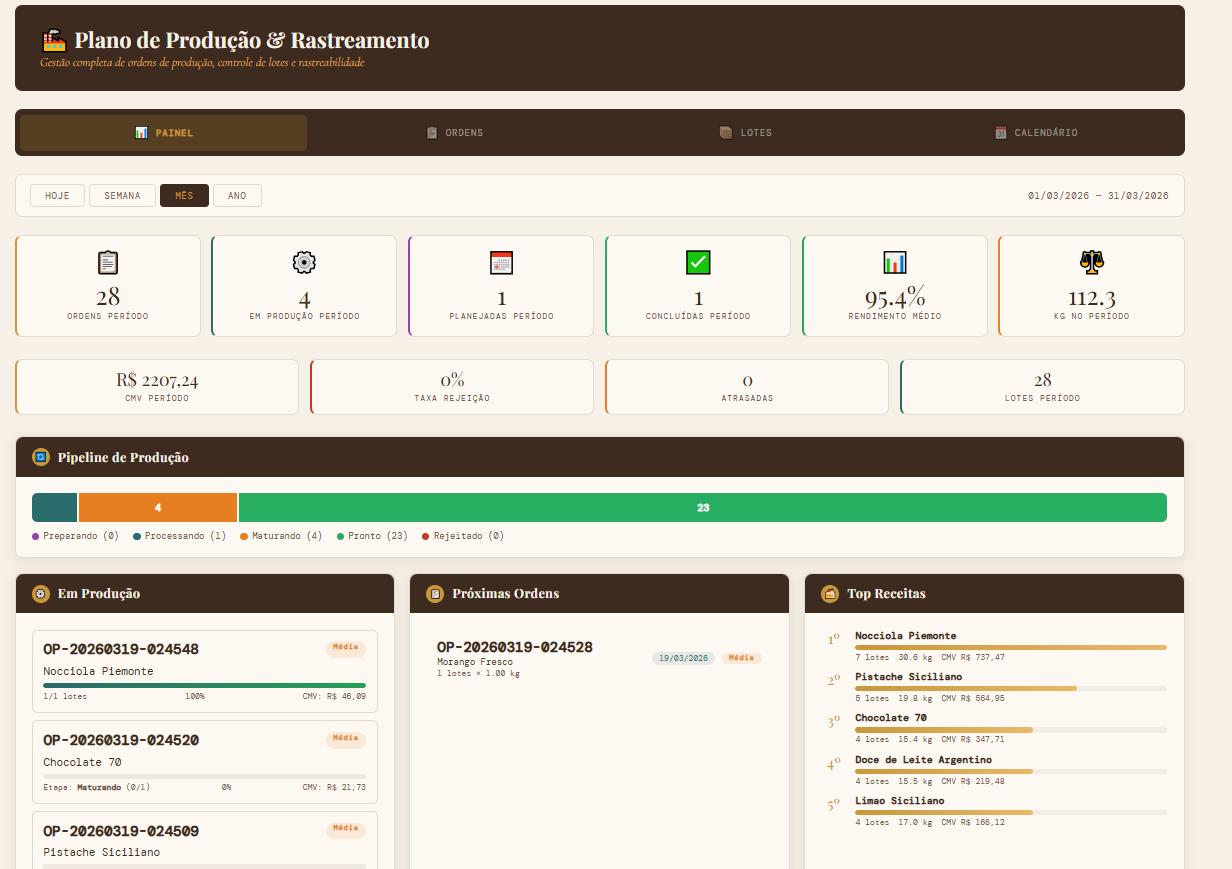
Task: Click the gear icon on the Em Produção panel
Action: coord(40,593)
